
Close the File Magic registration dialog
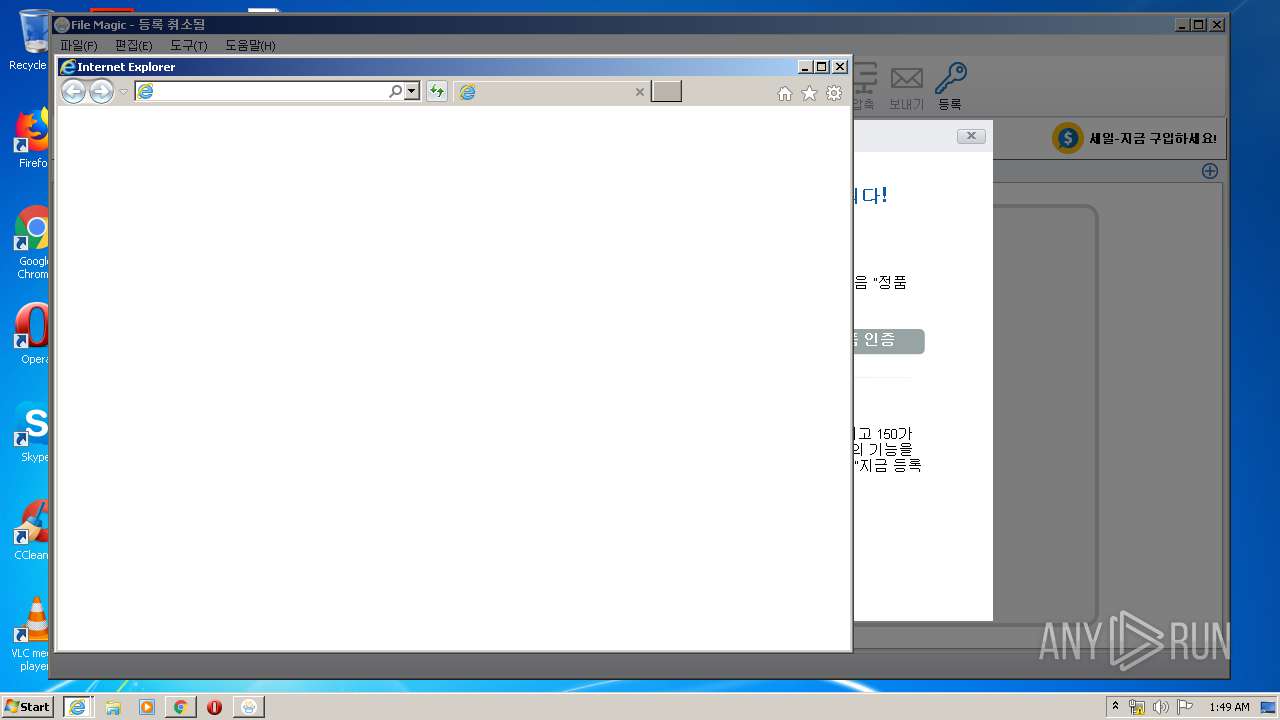click(x=971, y=136)
